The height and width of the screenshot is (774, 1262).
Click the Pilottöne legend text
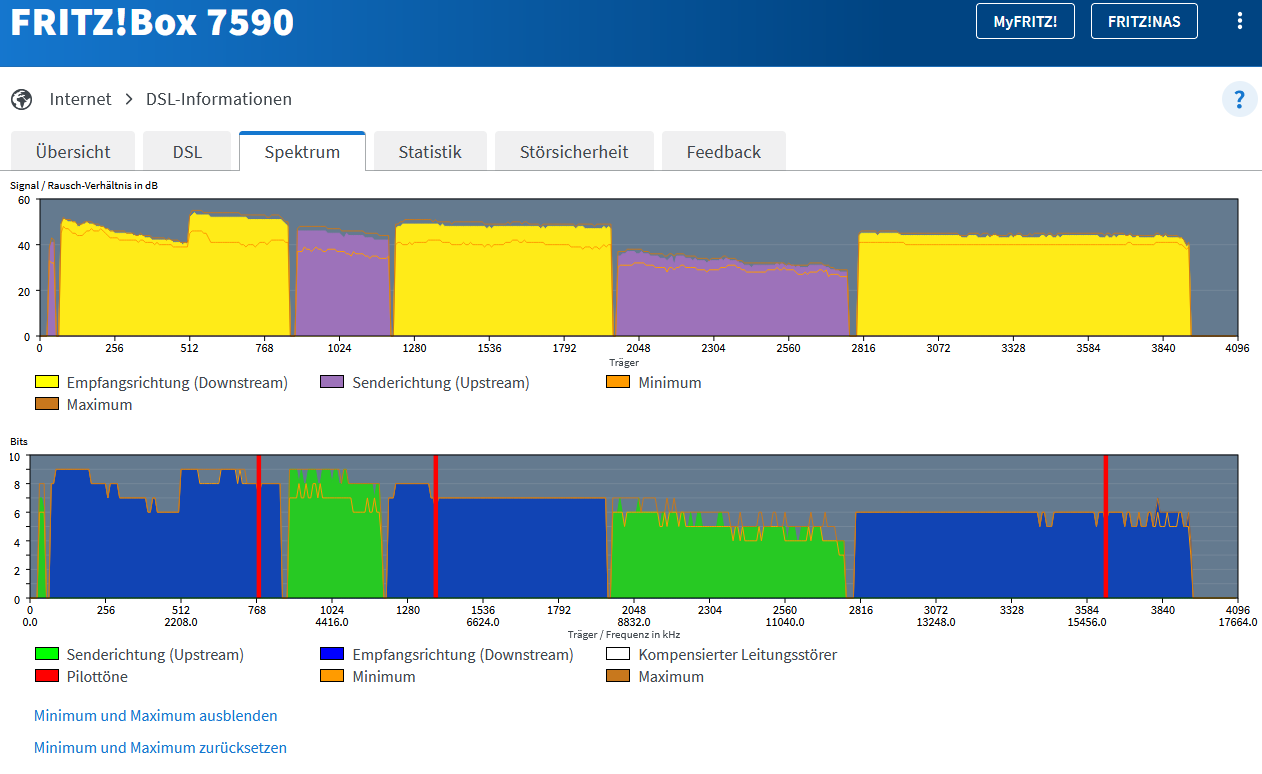97,676
